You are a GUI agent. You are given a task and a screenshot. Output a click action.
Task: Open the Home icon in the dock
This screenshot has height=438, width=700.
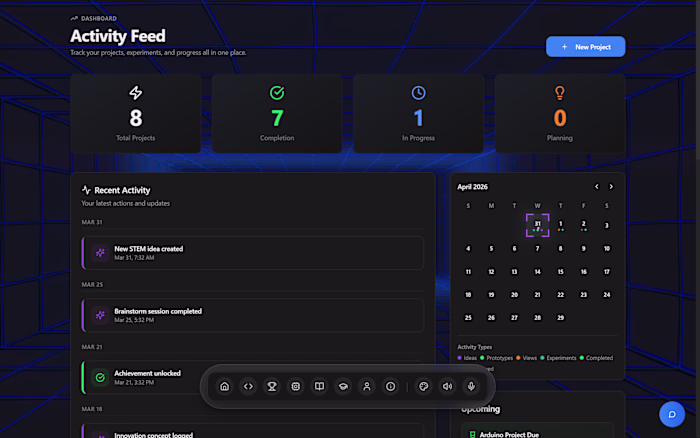[225, 386]
